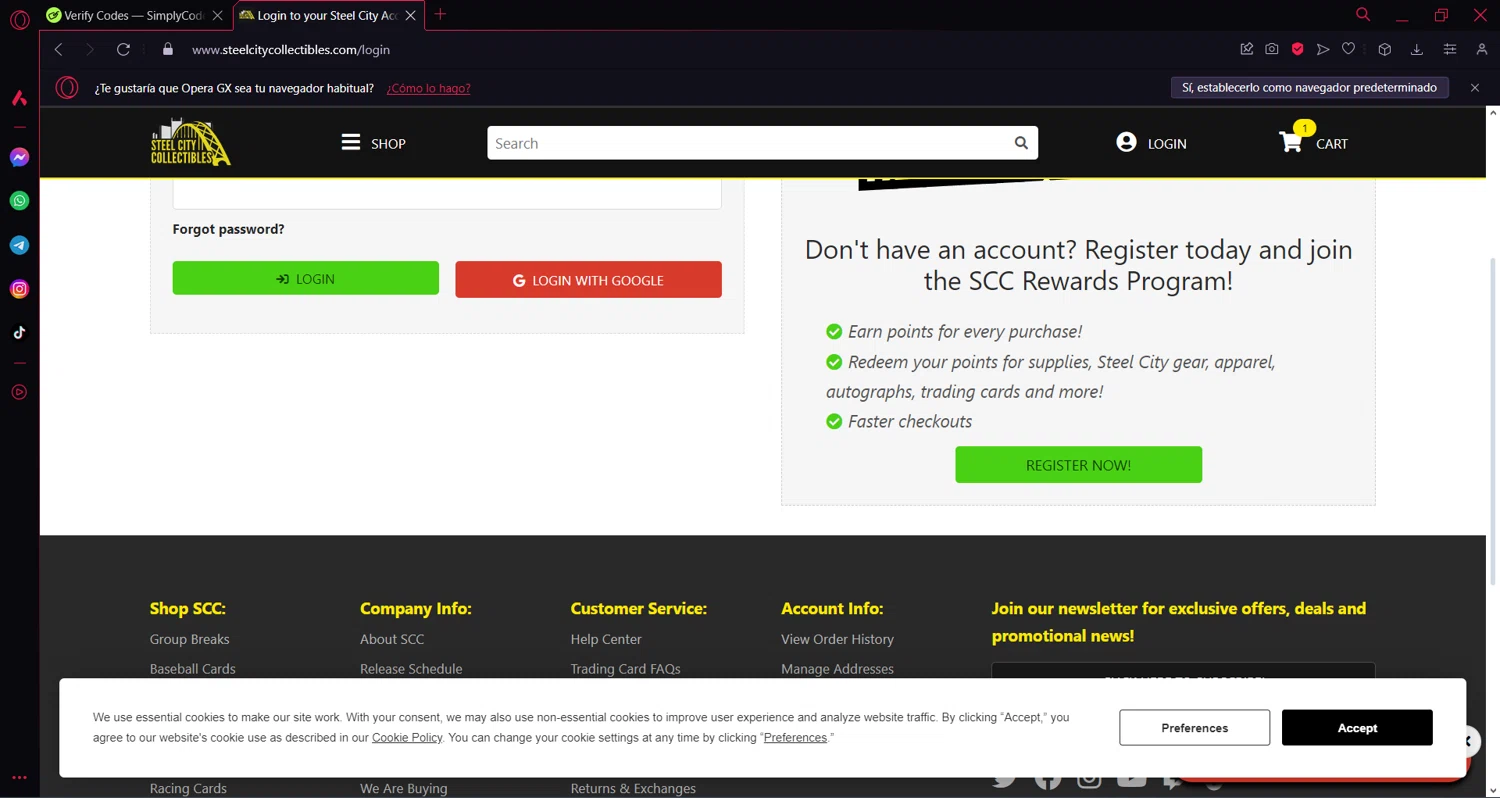1500x798 pixels.
Task: Open the Racing Cards footer link
Action: click(188, 788)
